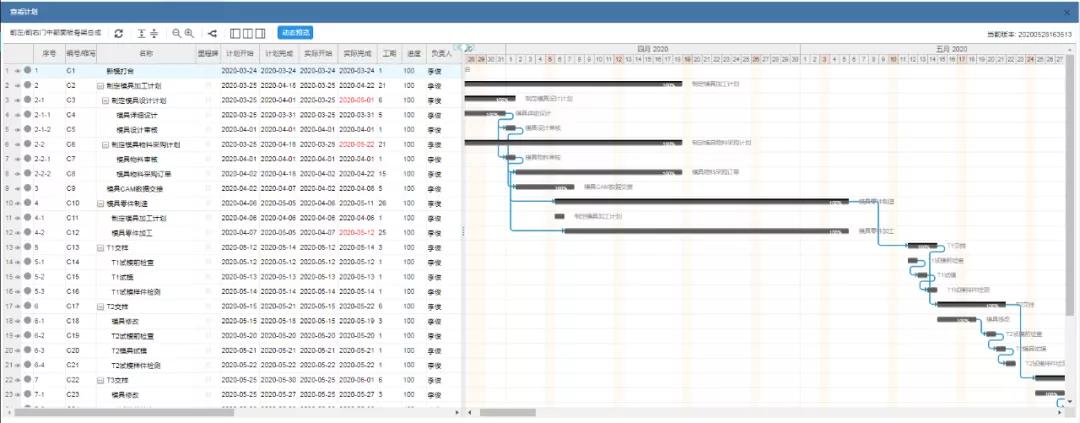Zoom in the Gantt timeline
The image size is (1080, 423).
[189, 33]
